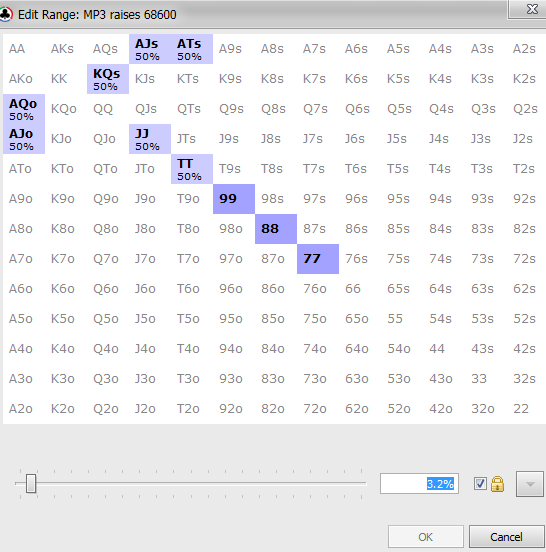The image size is (546, 552).
Task: Select the T9s hand cell
Action: coord(234,169)
